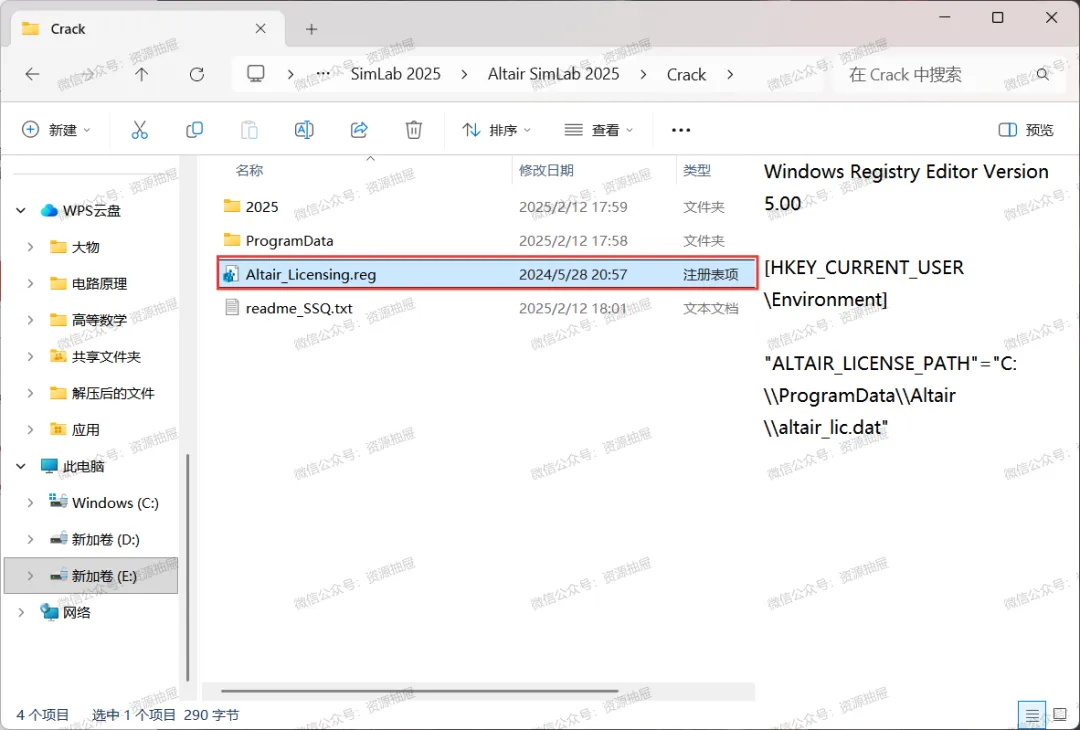Click the This PC monitor icon in address bar

coord(256,74)
